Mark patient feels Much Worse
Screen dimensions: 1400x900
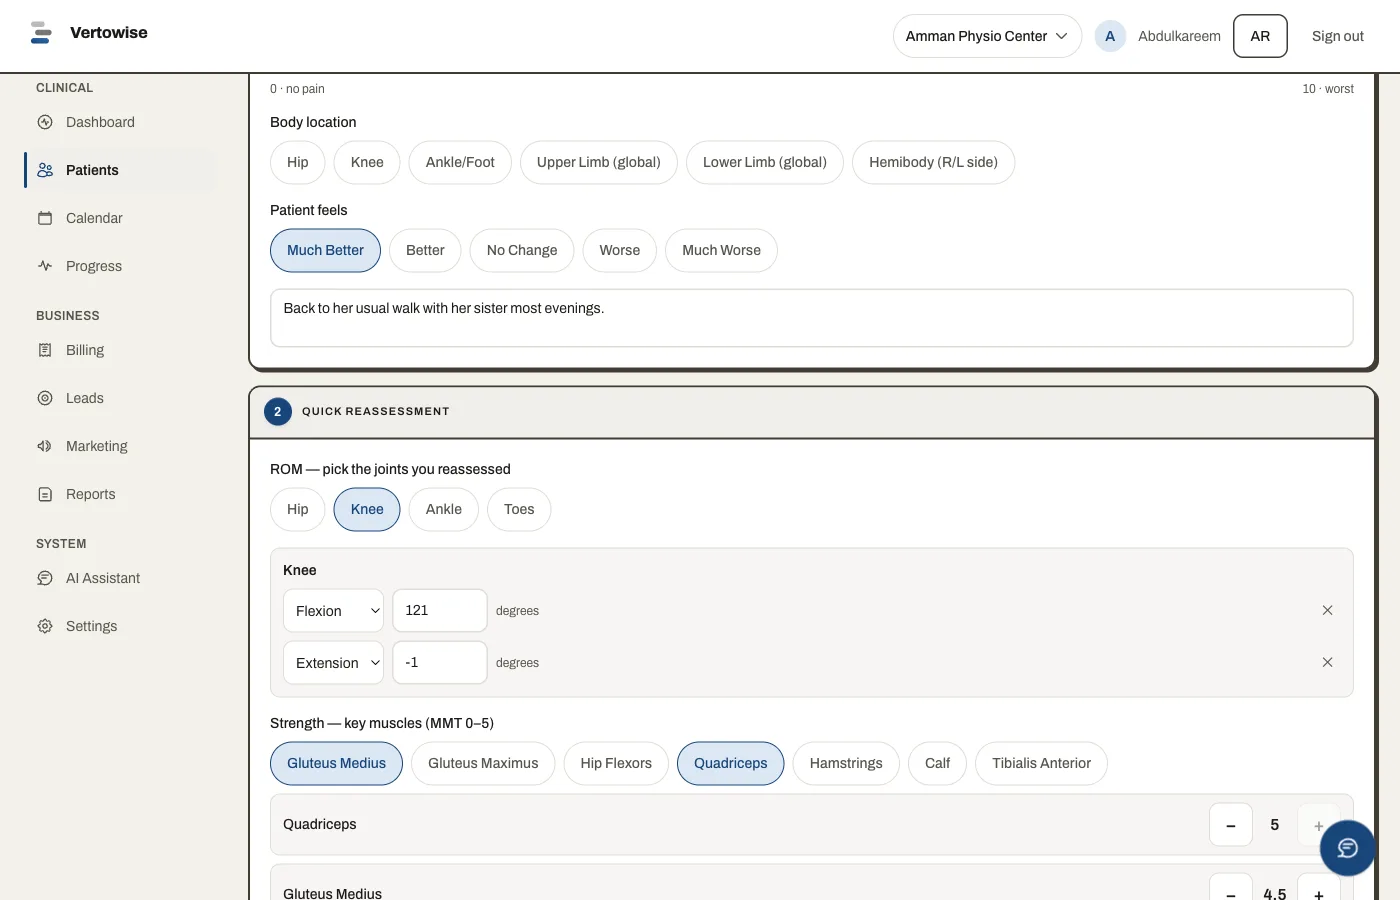721,250
